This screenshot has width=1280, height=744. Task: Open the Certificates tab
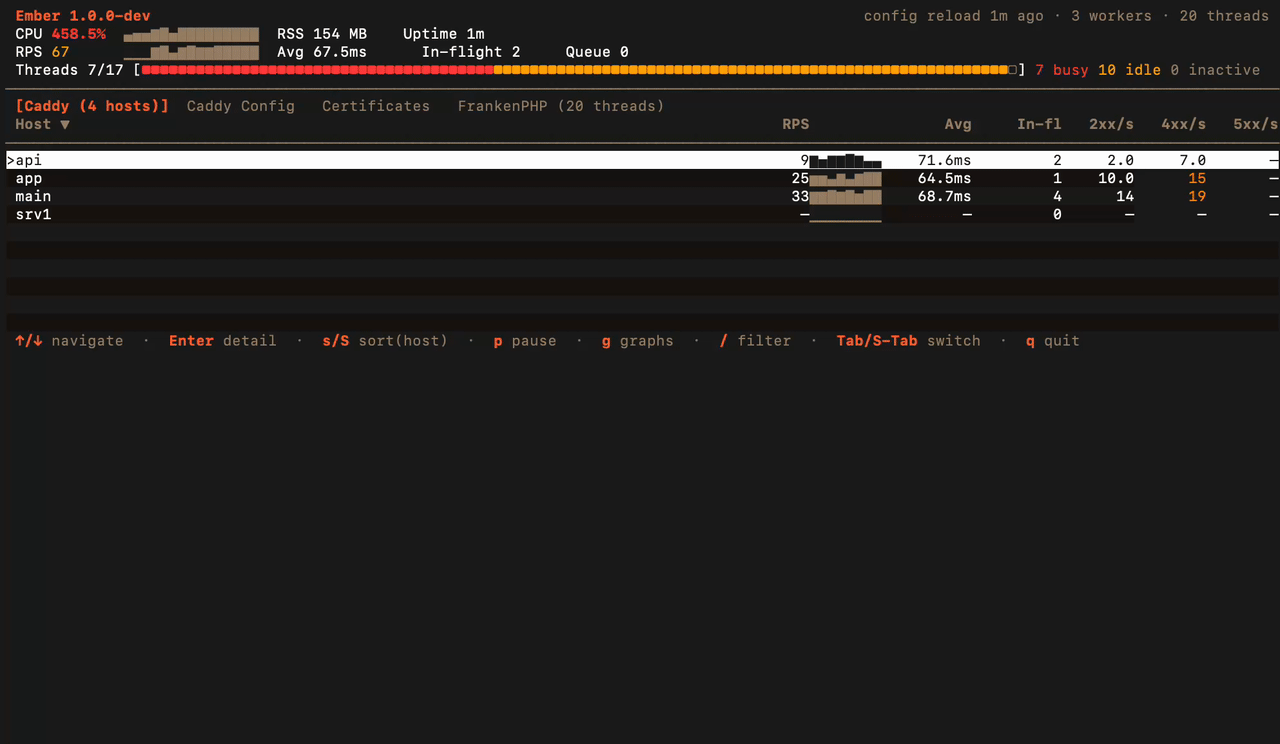[375, 106]
